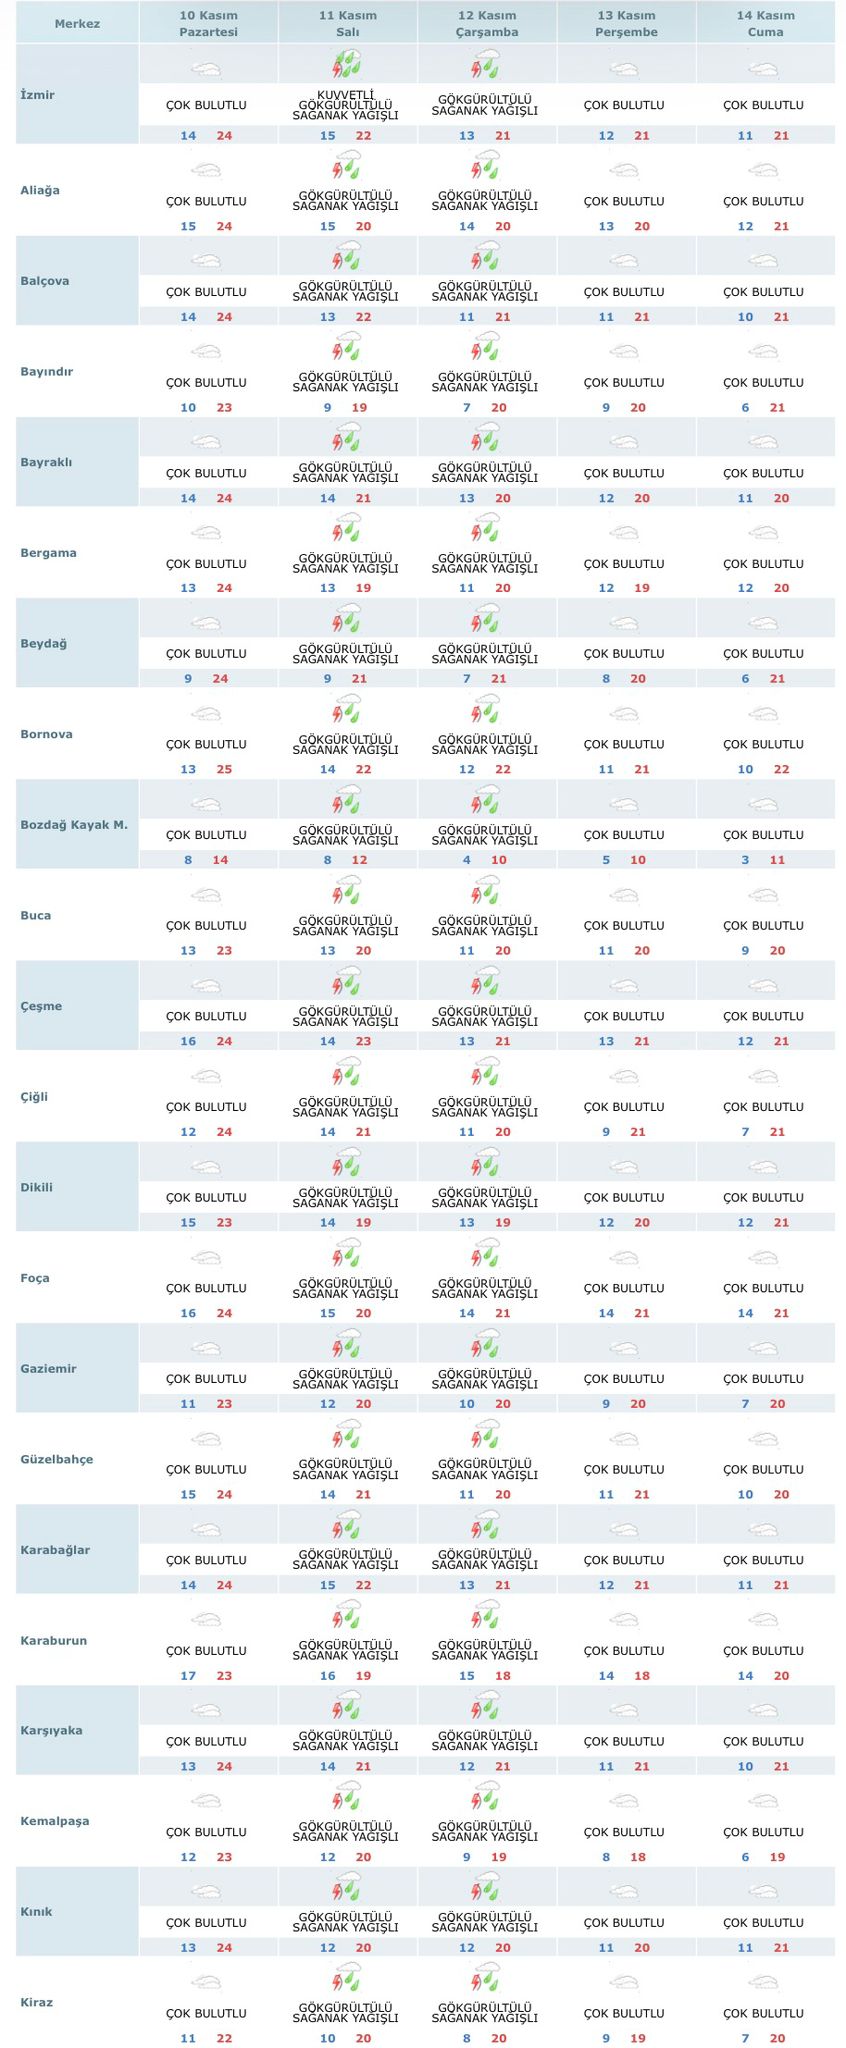The height and width of the screenshot is (2048, 846).
Task: Click Bayraklı's ÇOK BULUTLU text for 13 Kasım
Action: coord(624,473)
